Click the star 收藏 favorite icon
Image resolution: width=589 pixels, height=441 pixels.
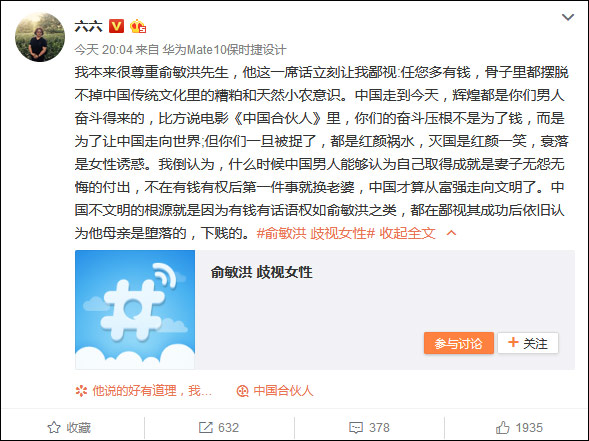coord(54,427)
